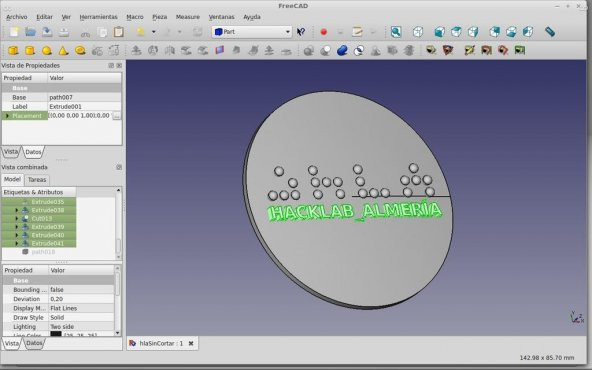The height and width of the screenshot is (370, 592).
Task: Expand the Extrude038 tree item
Action: [x=16, y=210]
